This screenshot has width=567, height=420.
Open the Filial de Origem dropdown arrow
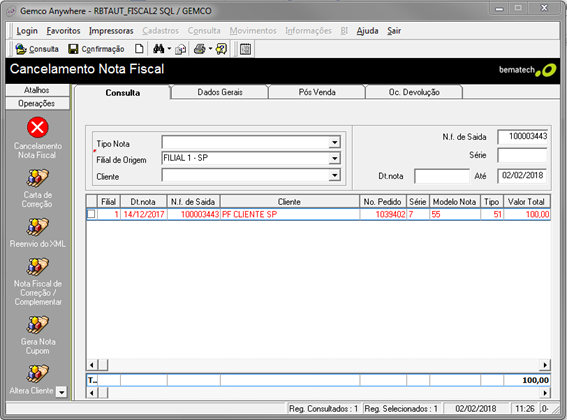tap(335, 158)
